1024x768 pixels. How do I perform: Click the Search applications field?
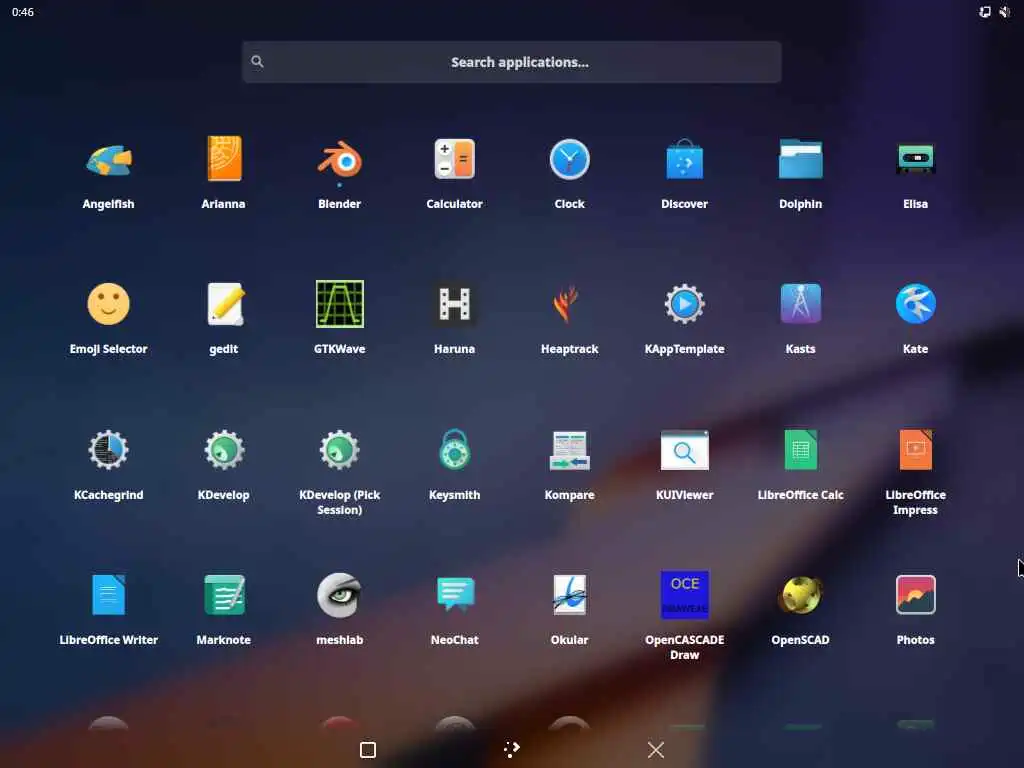tap(512, 62)
